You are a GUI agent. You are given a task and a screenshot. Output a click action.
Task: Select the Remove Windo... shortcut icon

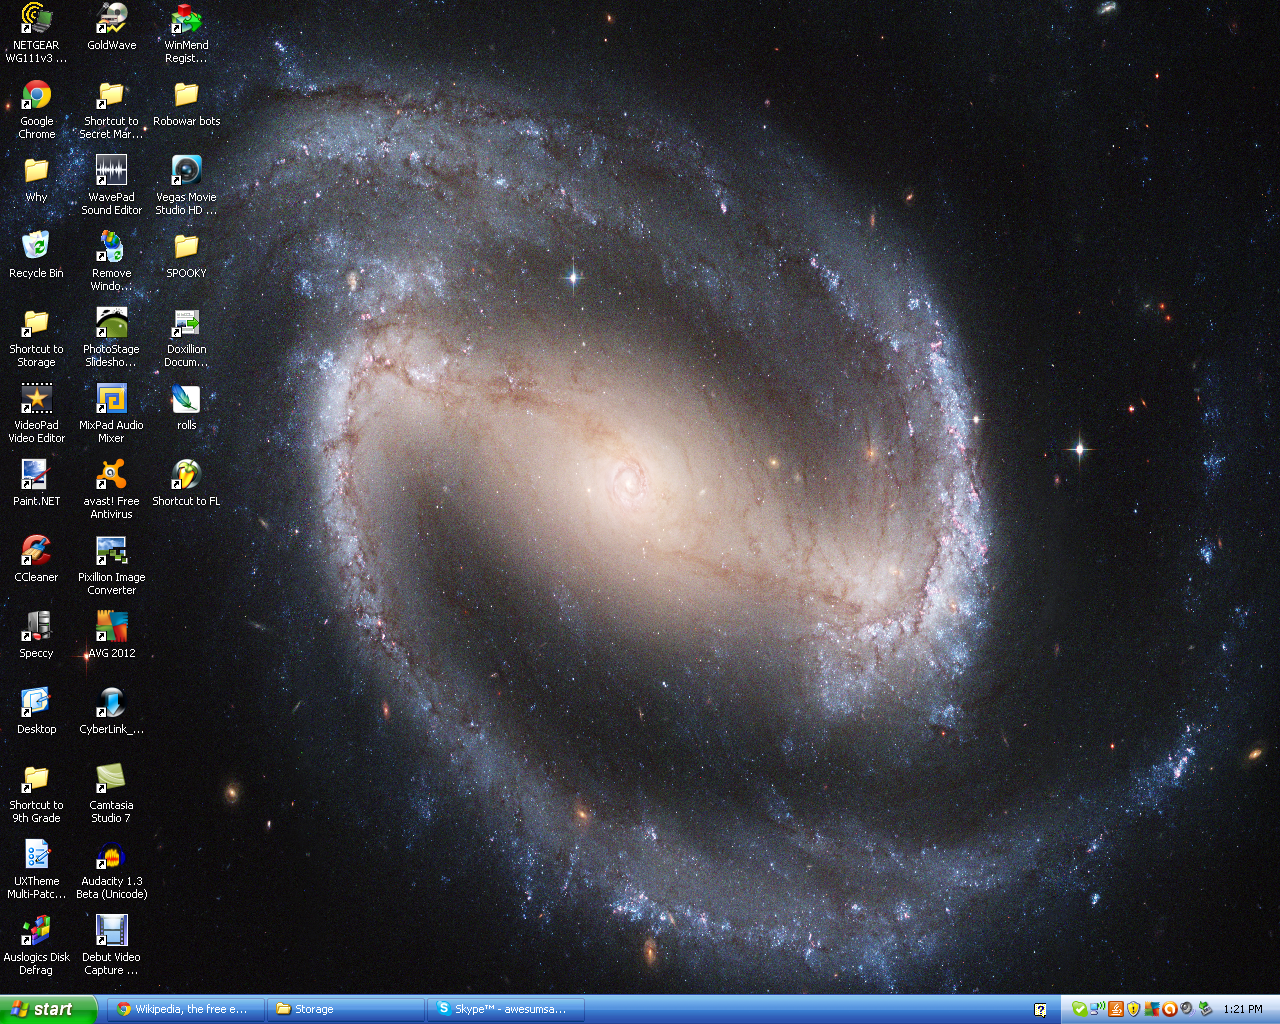tap(111, 261)
